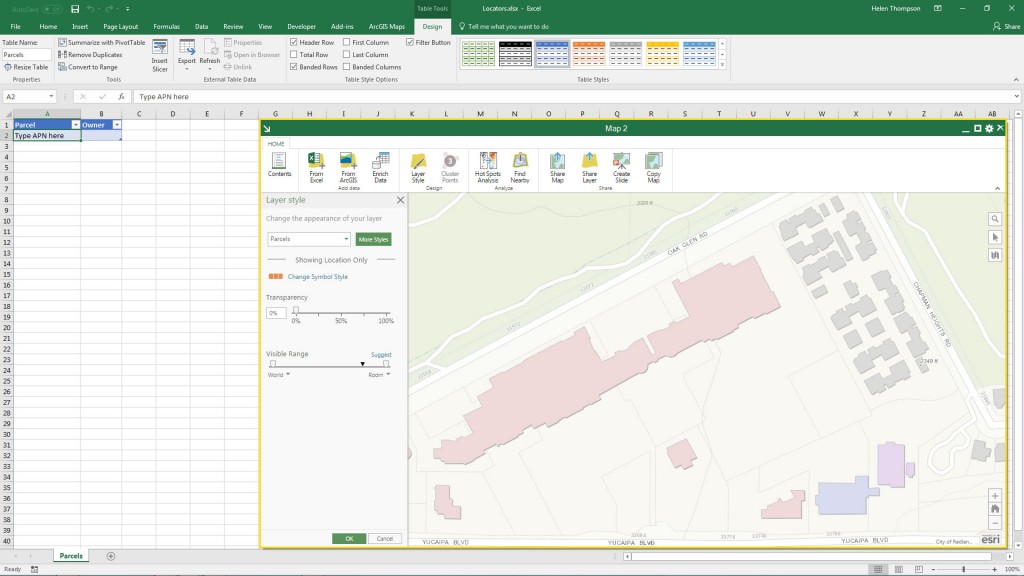Uncheck the Header Row option
Screen dimensions: 1024x576
point(294,42)
